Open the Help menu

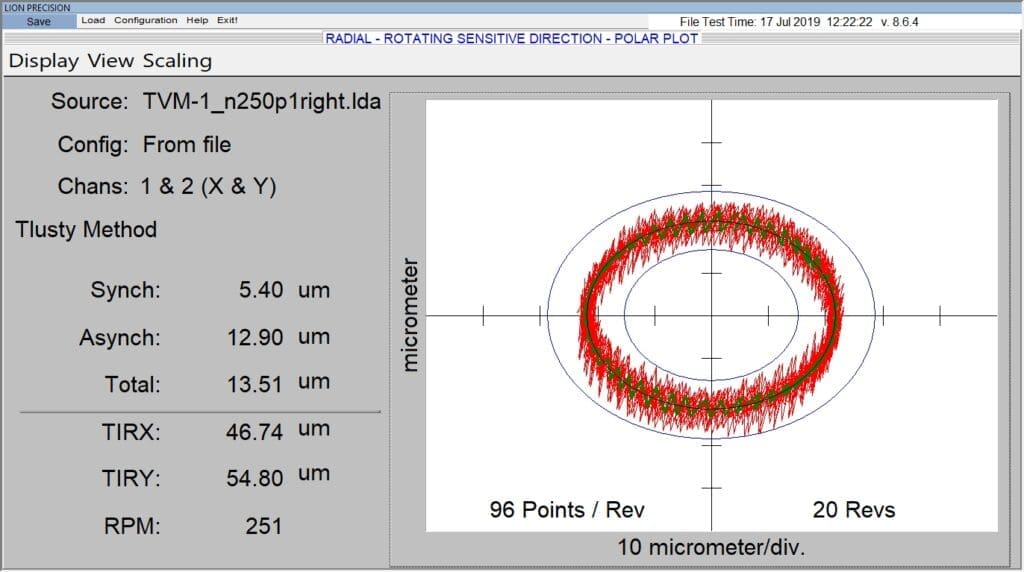[x=197, y=20]
